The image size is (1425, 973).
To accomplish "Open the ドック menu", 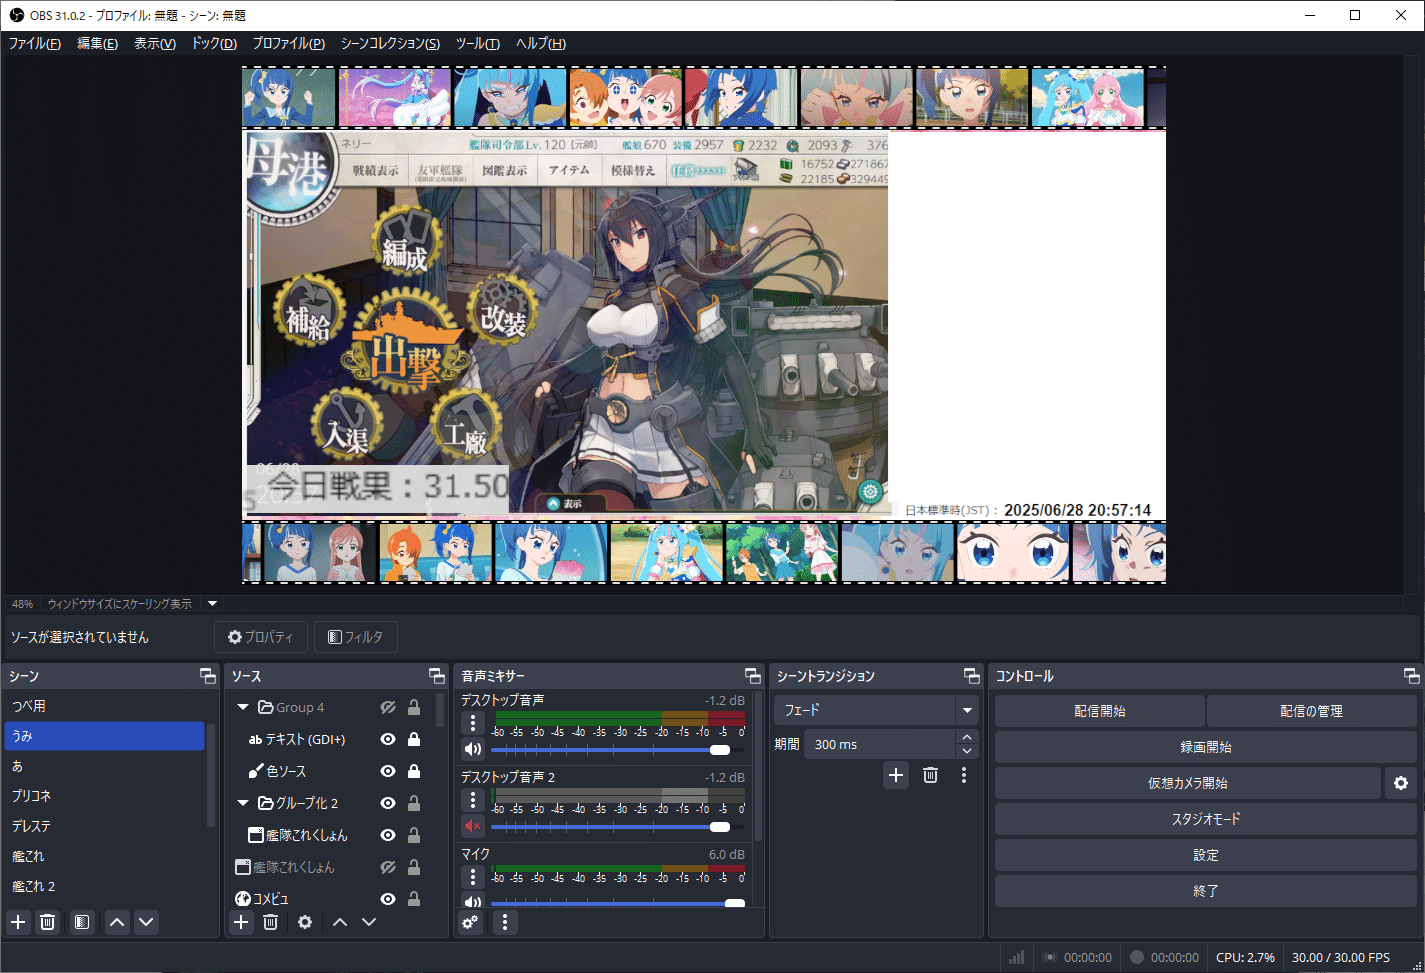I will [214, 44].
